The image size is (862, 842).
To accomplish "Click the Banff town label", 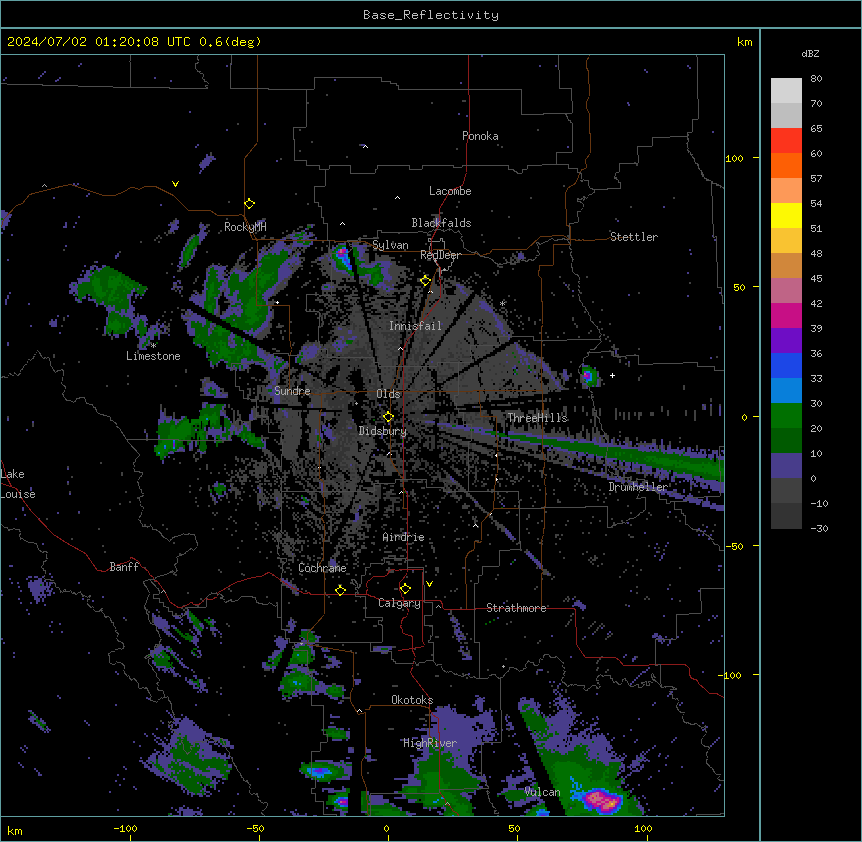I will click(124, 567).
